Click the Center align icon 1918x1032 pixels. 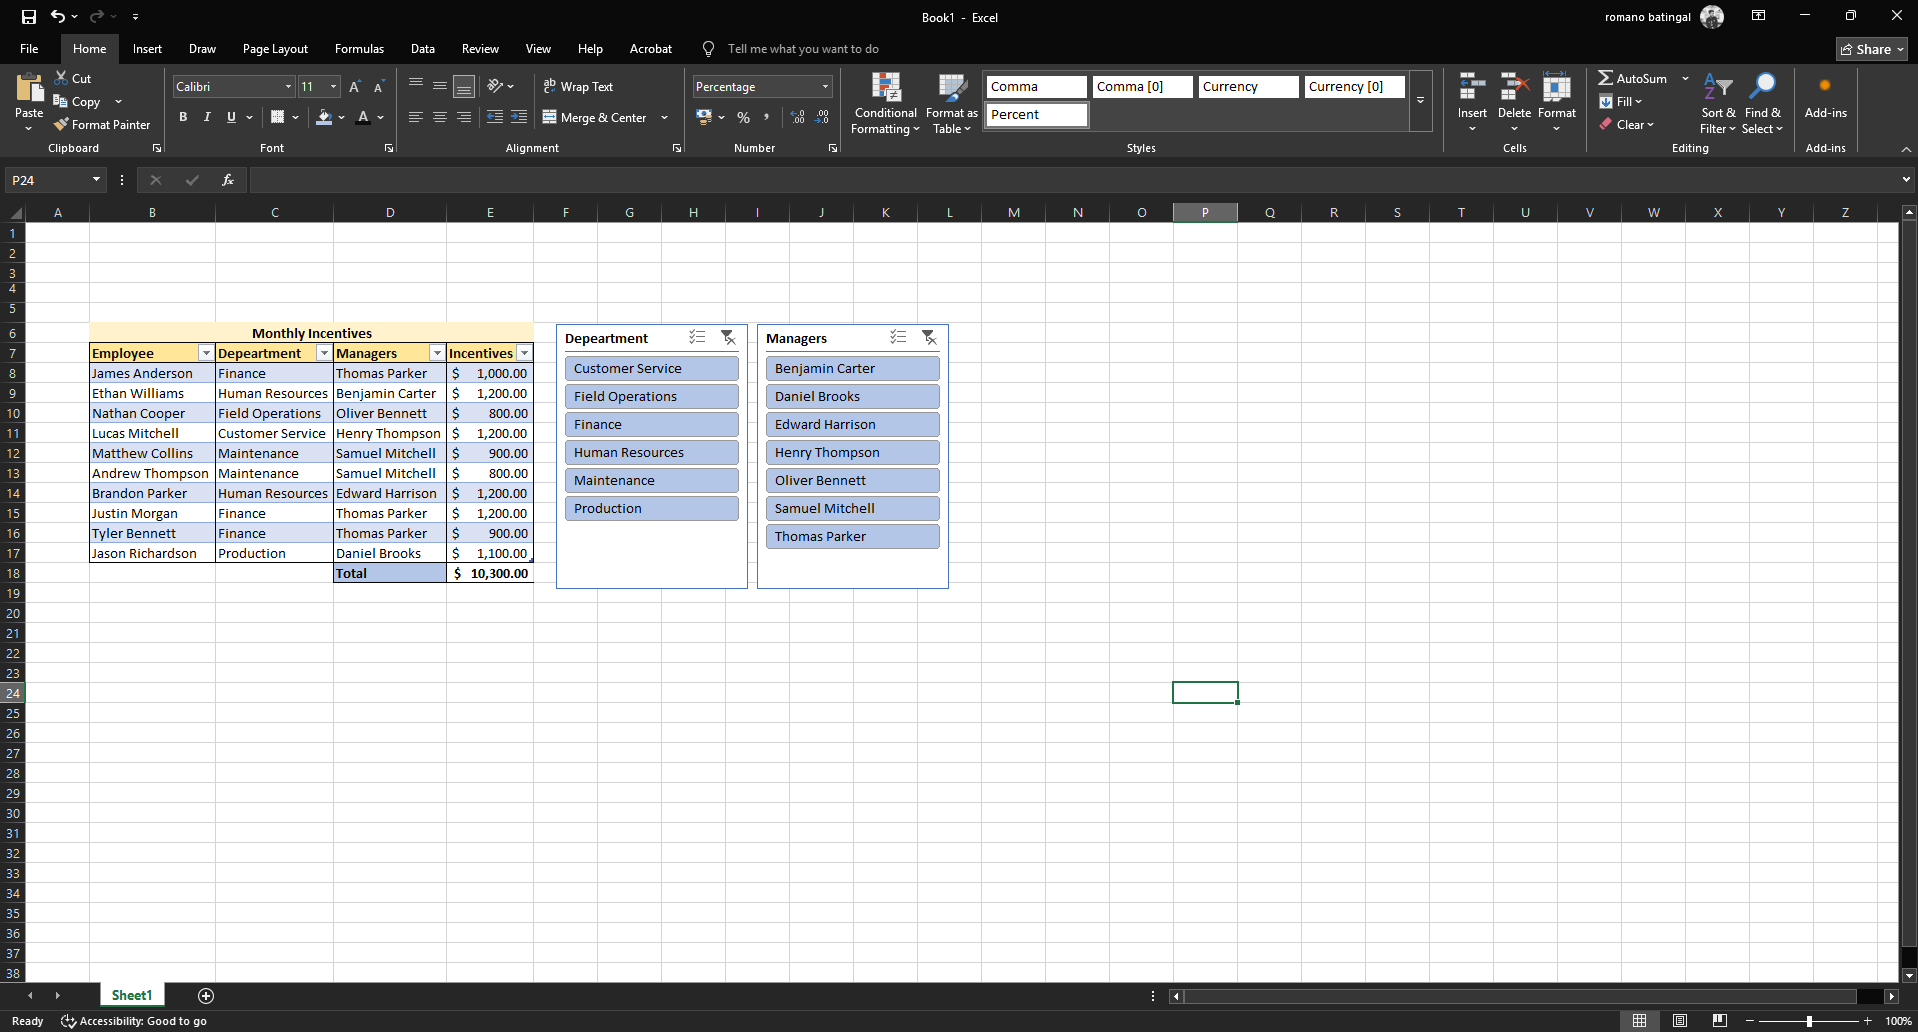(x=440, y=117)
